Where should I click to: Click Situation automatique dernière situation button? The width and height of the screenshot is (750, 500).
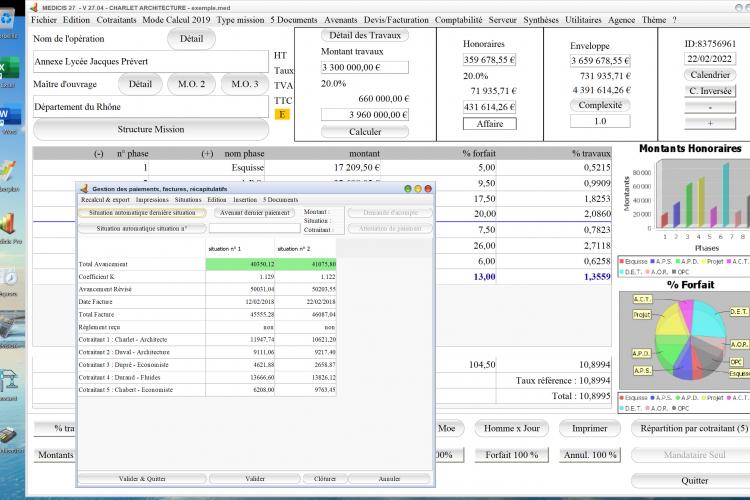click(142, 212)
